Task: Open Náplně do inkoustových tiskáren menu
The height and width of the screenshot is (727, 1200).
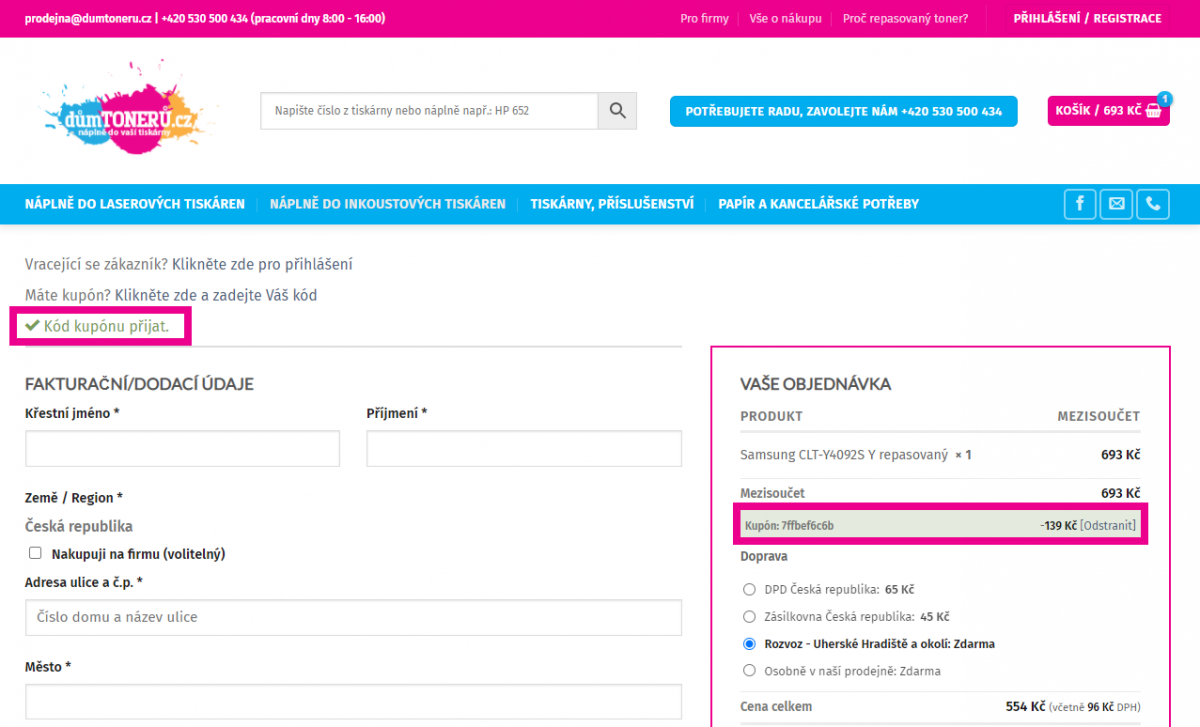Action: (x=387, y=204)
